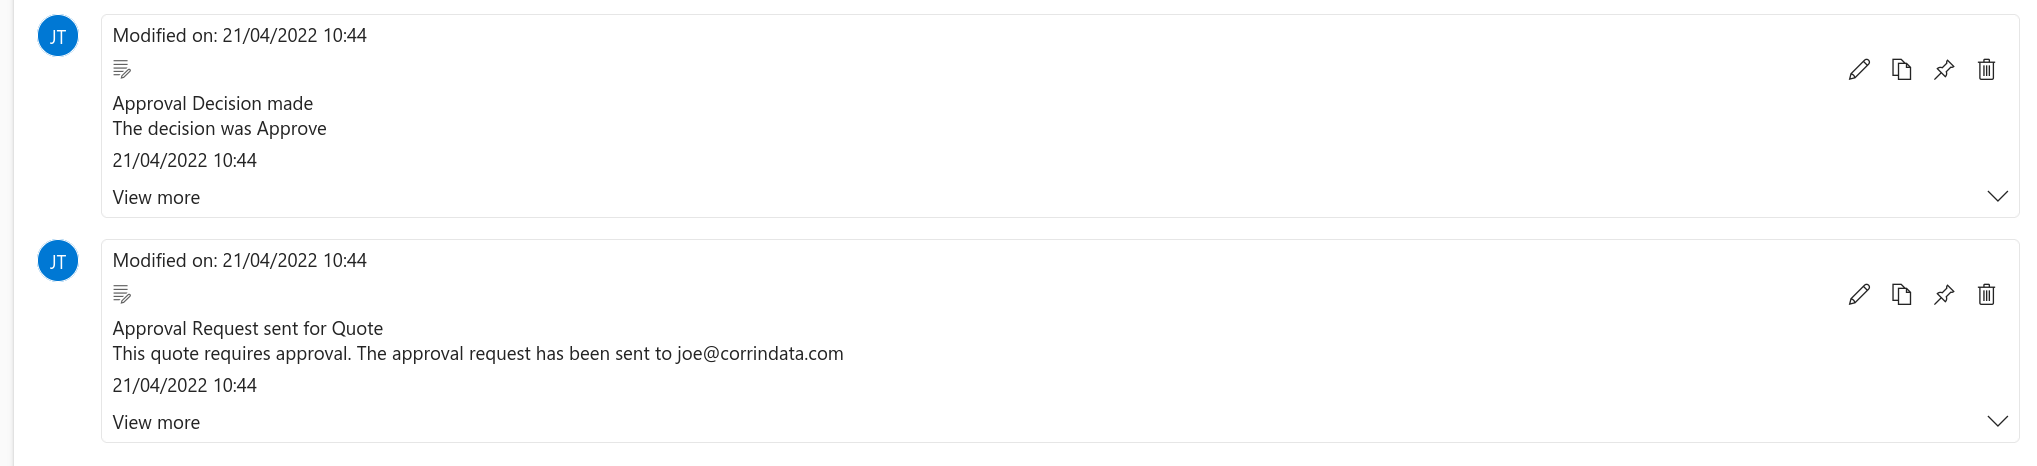Expand the Approval Request note chevron

(1997, 422)
